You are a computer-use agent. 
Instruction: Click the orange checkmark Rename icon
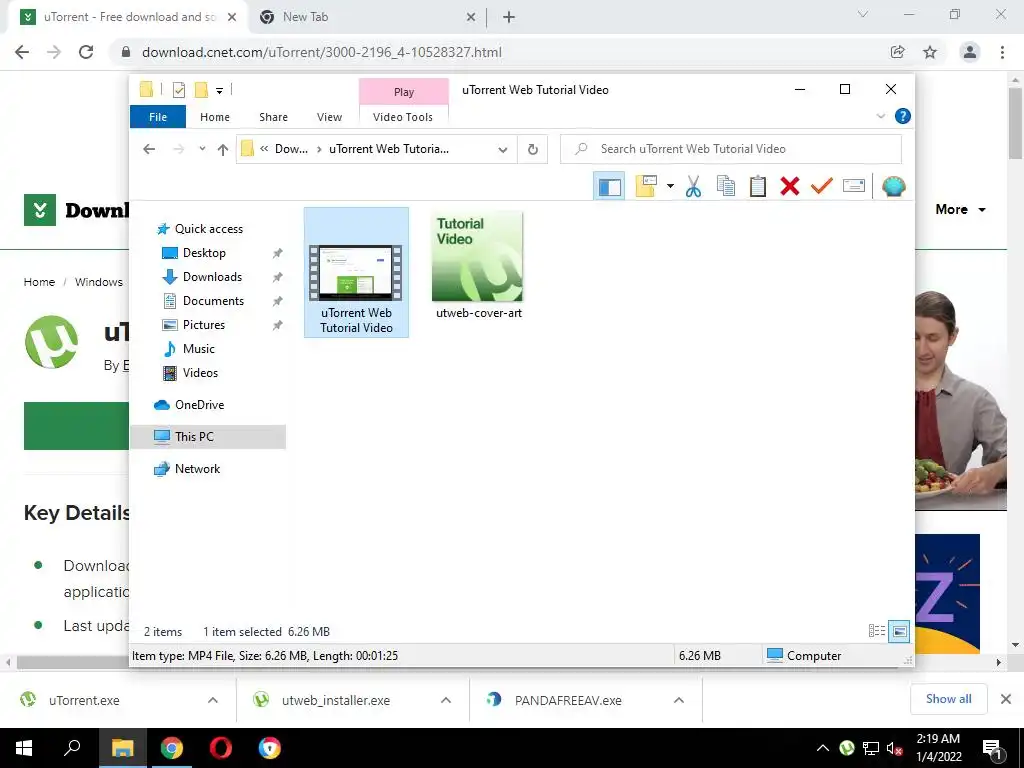[x=822, y=187]
